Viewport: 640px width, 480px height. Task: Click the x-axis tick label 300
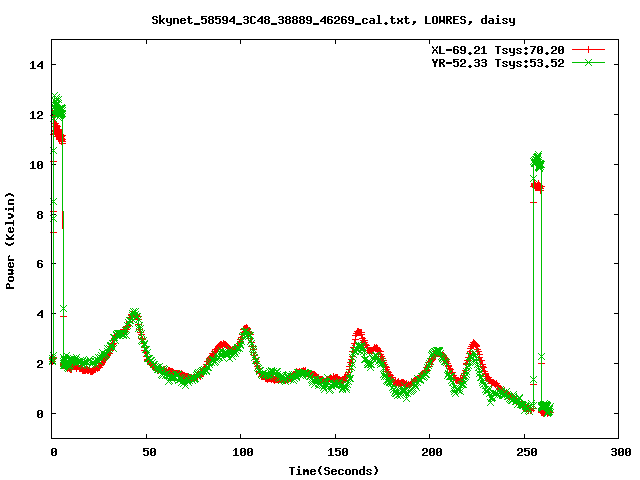(621, 452)
